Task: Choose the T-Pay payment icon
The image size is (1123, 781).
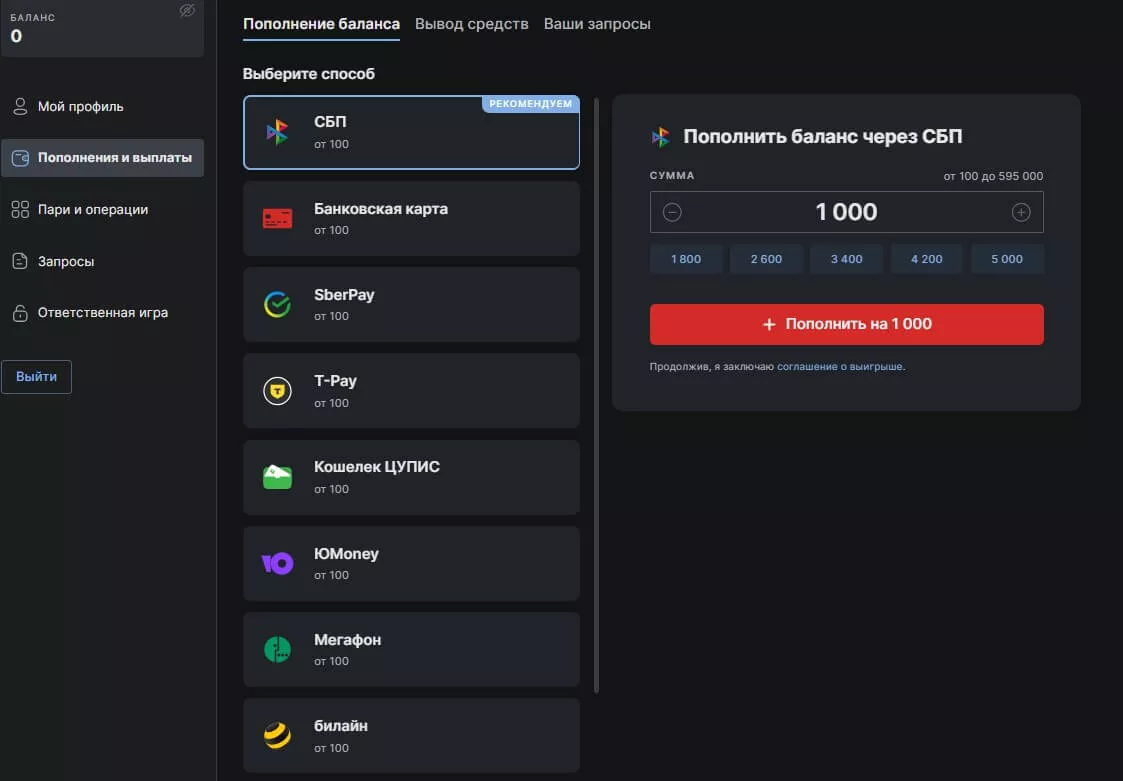Action: pos(277,391)
